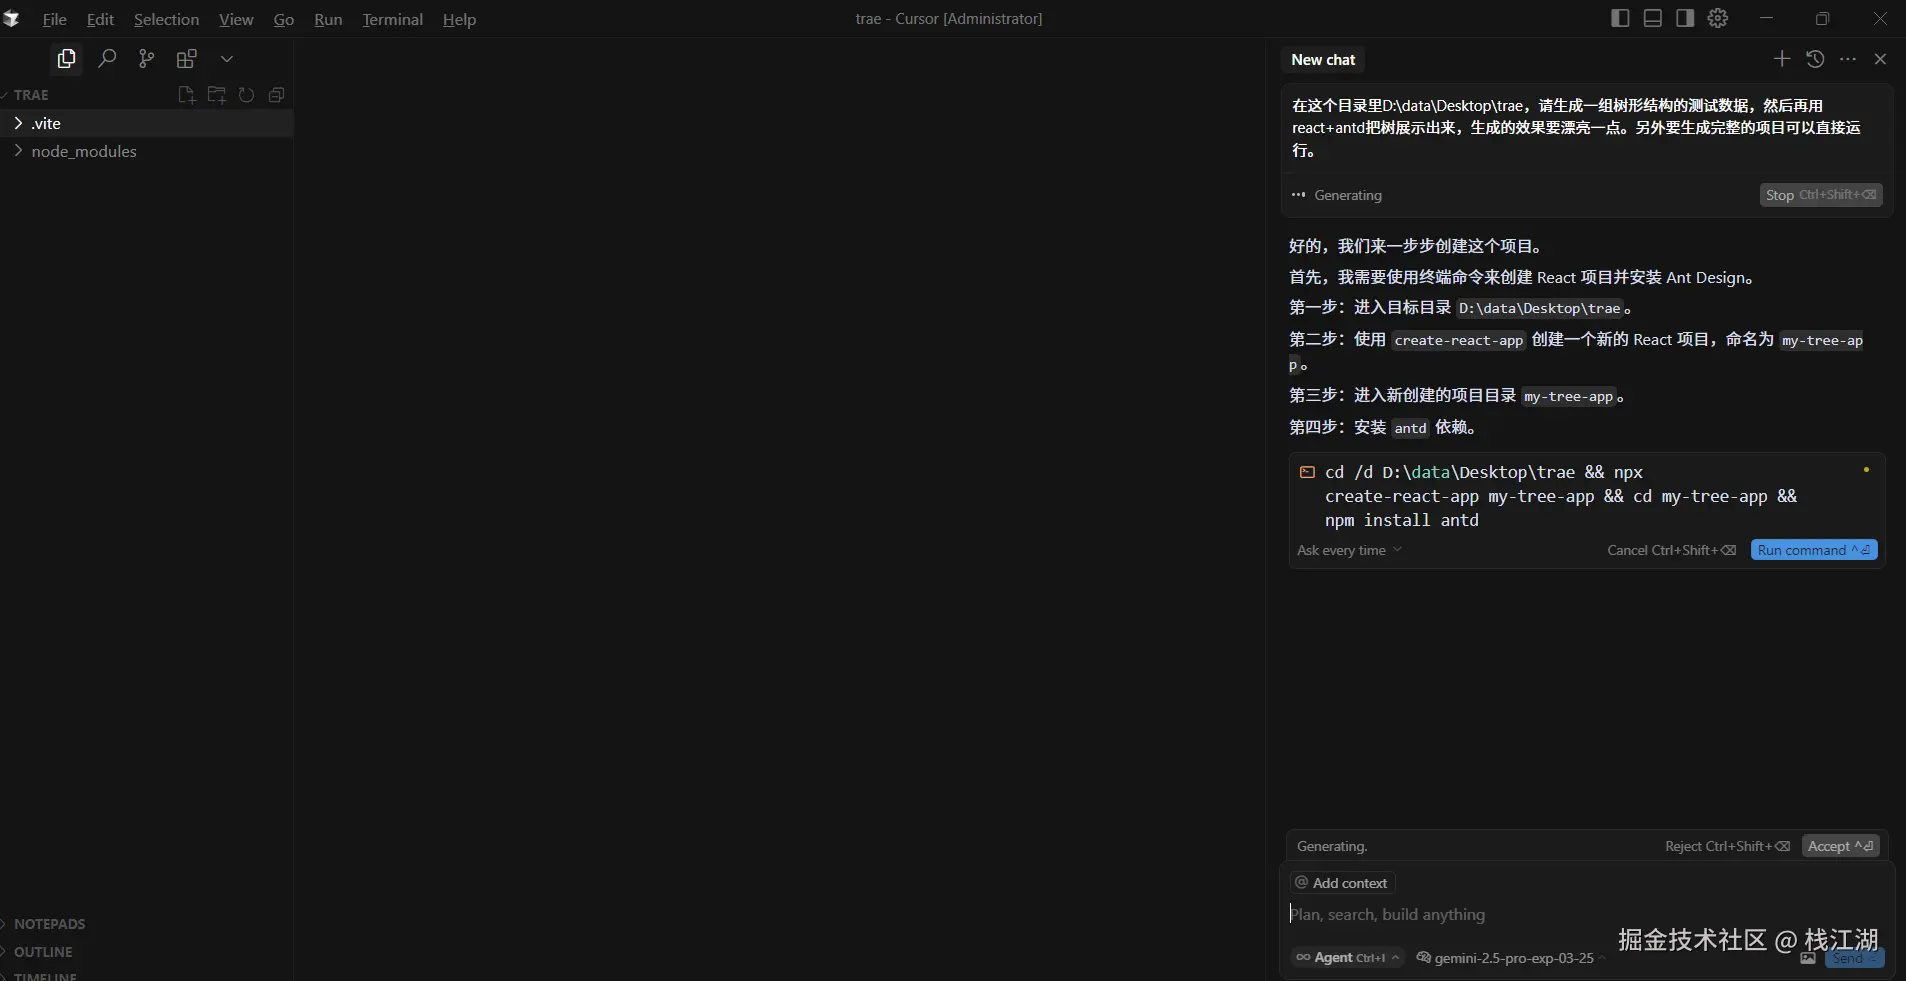The width and height of the screenshot is (1906, 981).
Task: Show chat history icon
Action: pyautogui.click(x=1815, y=59)
